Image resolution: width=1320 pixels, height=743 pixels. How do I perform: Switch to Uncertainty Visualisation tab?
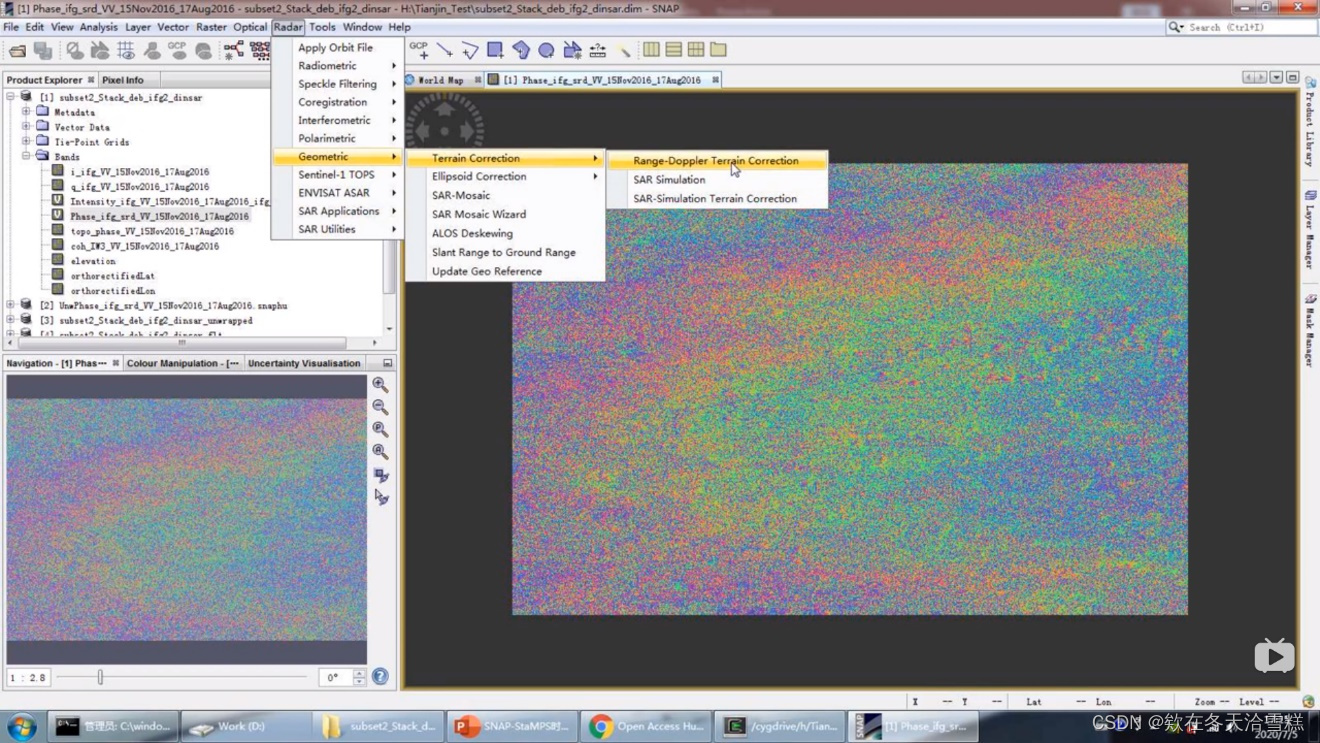[304, 363]
